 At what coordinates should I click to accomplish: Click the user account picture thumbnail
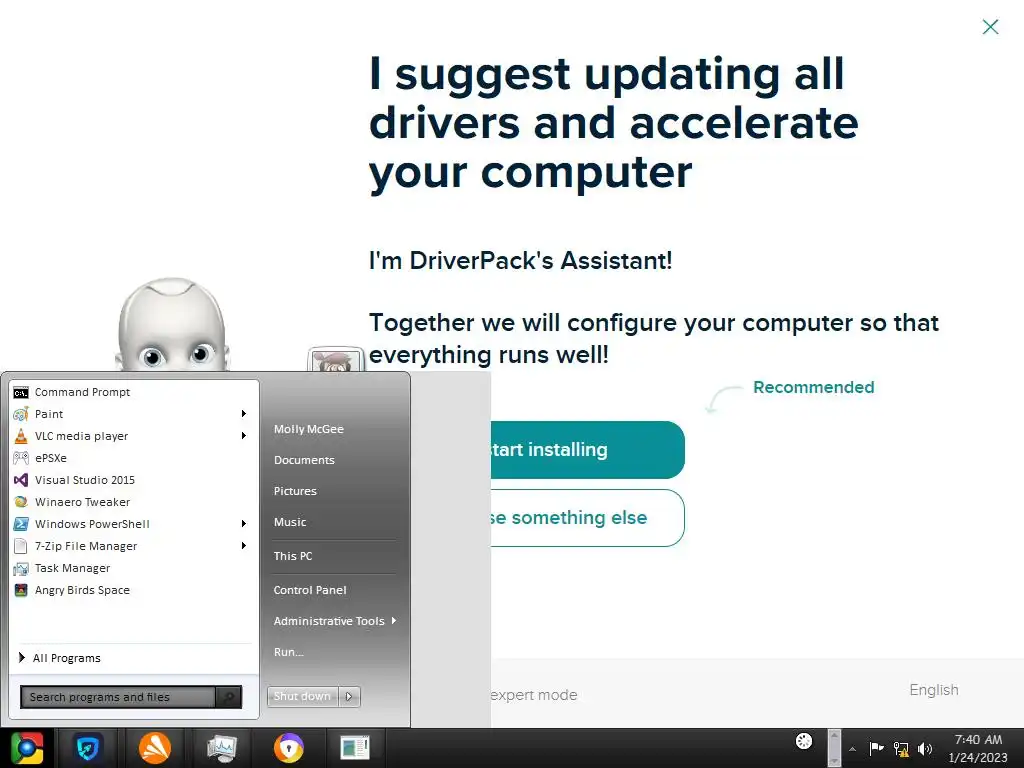tap(336, 360)
